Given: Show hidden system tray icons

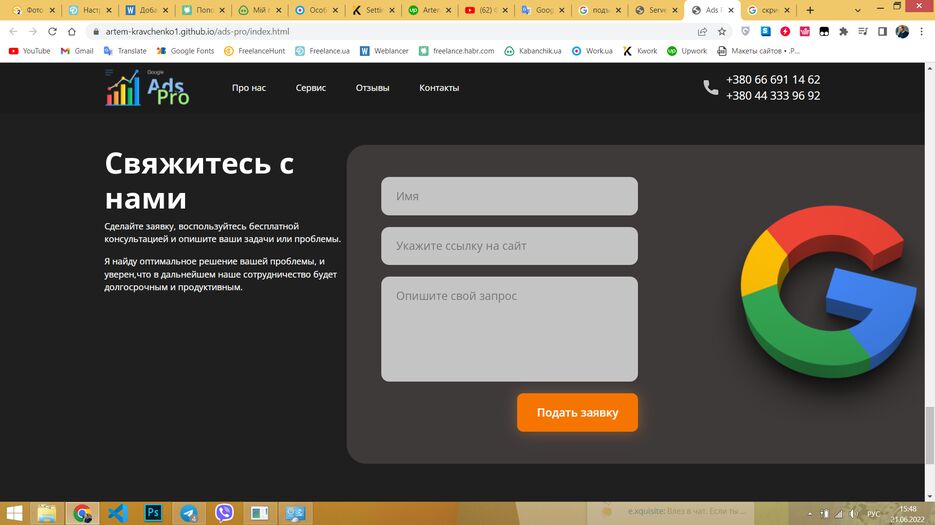Looking at the screenshot, I should pyautogui.click(x=810, y=514).
